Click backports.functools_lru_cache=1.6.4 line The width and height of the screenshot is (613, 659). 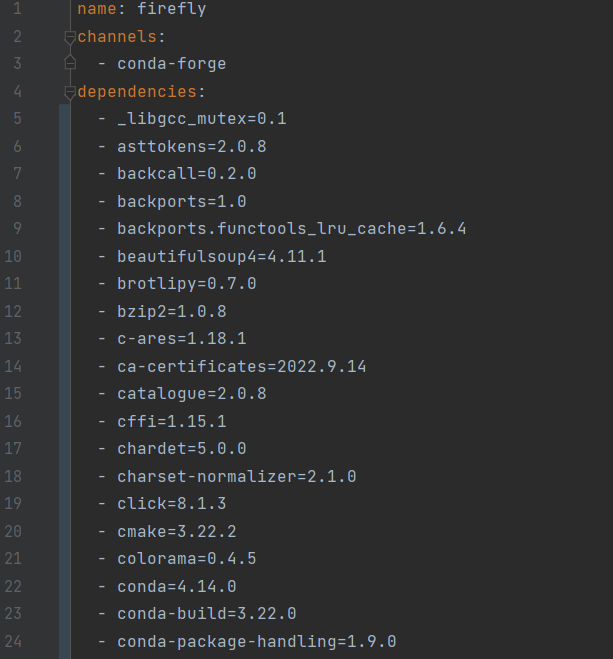coord(292,229)
